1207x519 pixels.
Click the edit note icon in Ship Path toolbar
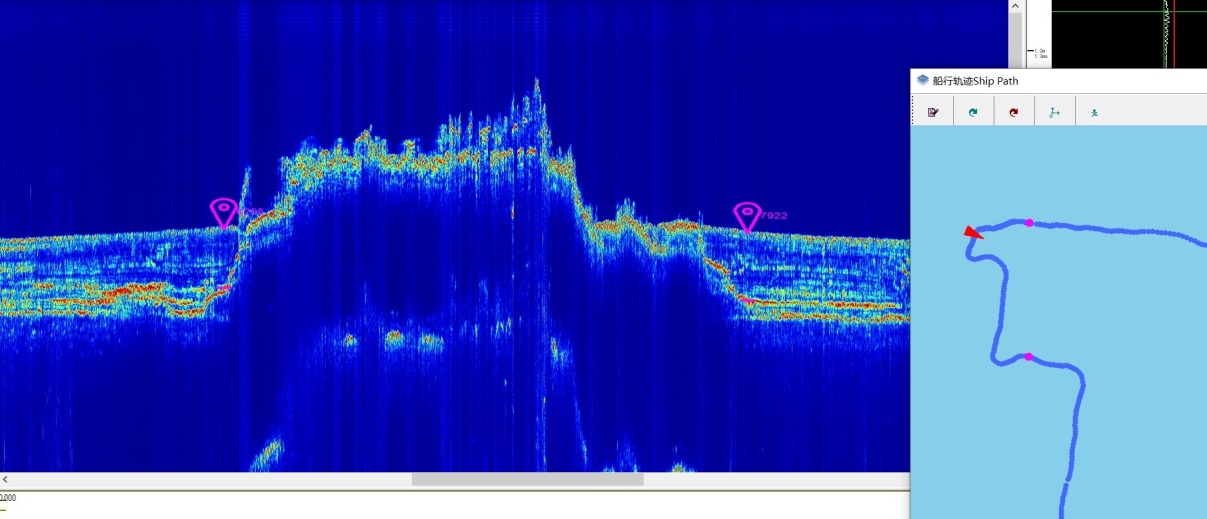pyautogui.click(x=933, y=112)
